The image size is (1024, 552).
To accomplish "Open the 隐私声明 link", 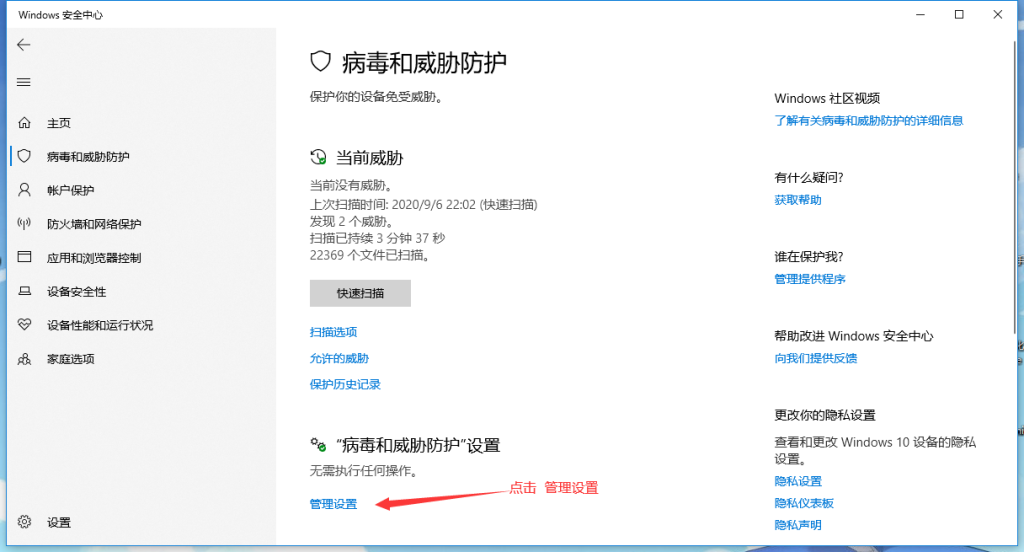I will tap(798, 525).
